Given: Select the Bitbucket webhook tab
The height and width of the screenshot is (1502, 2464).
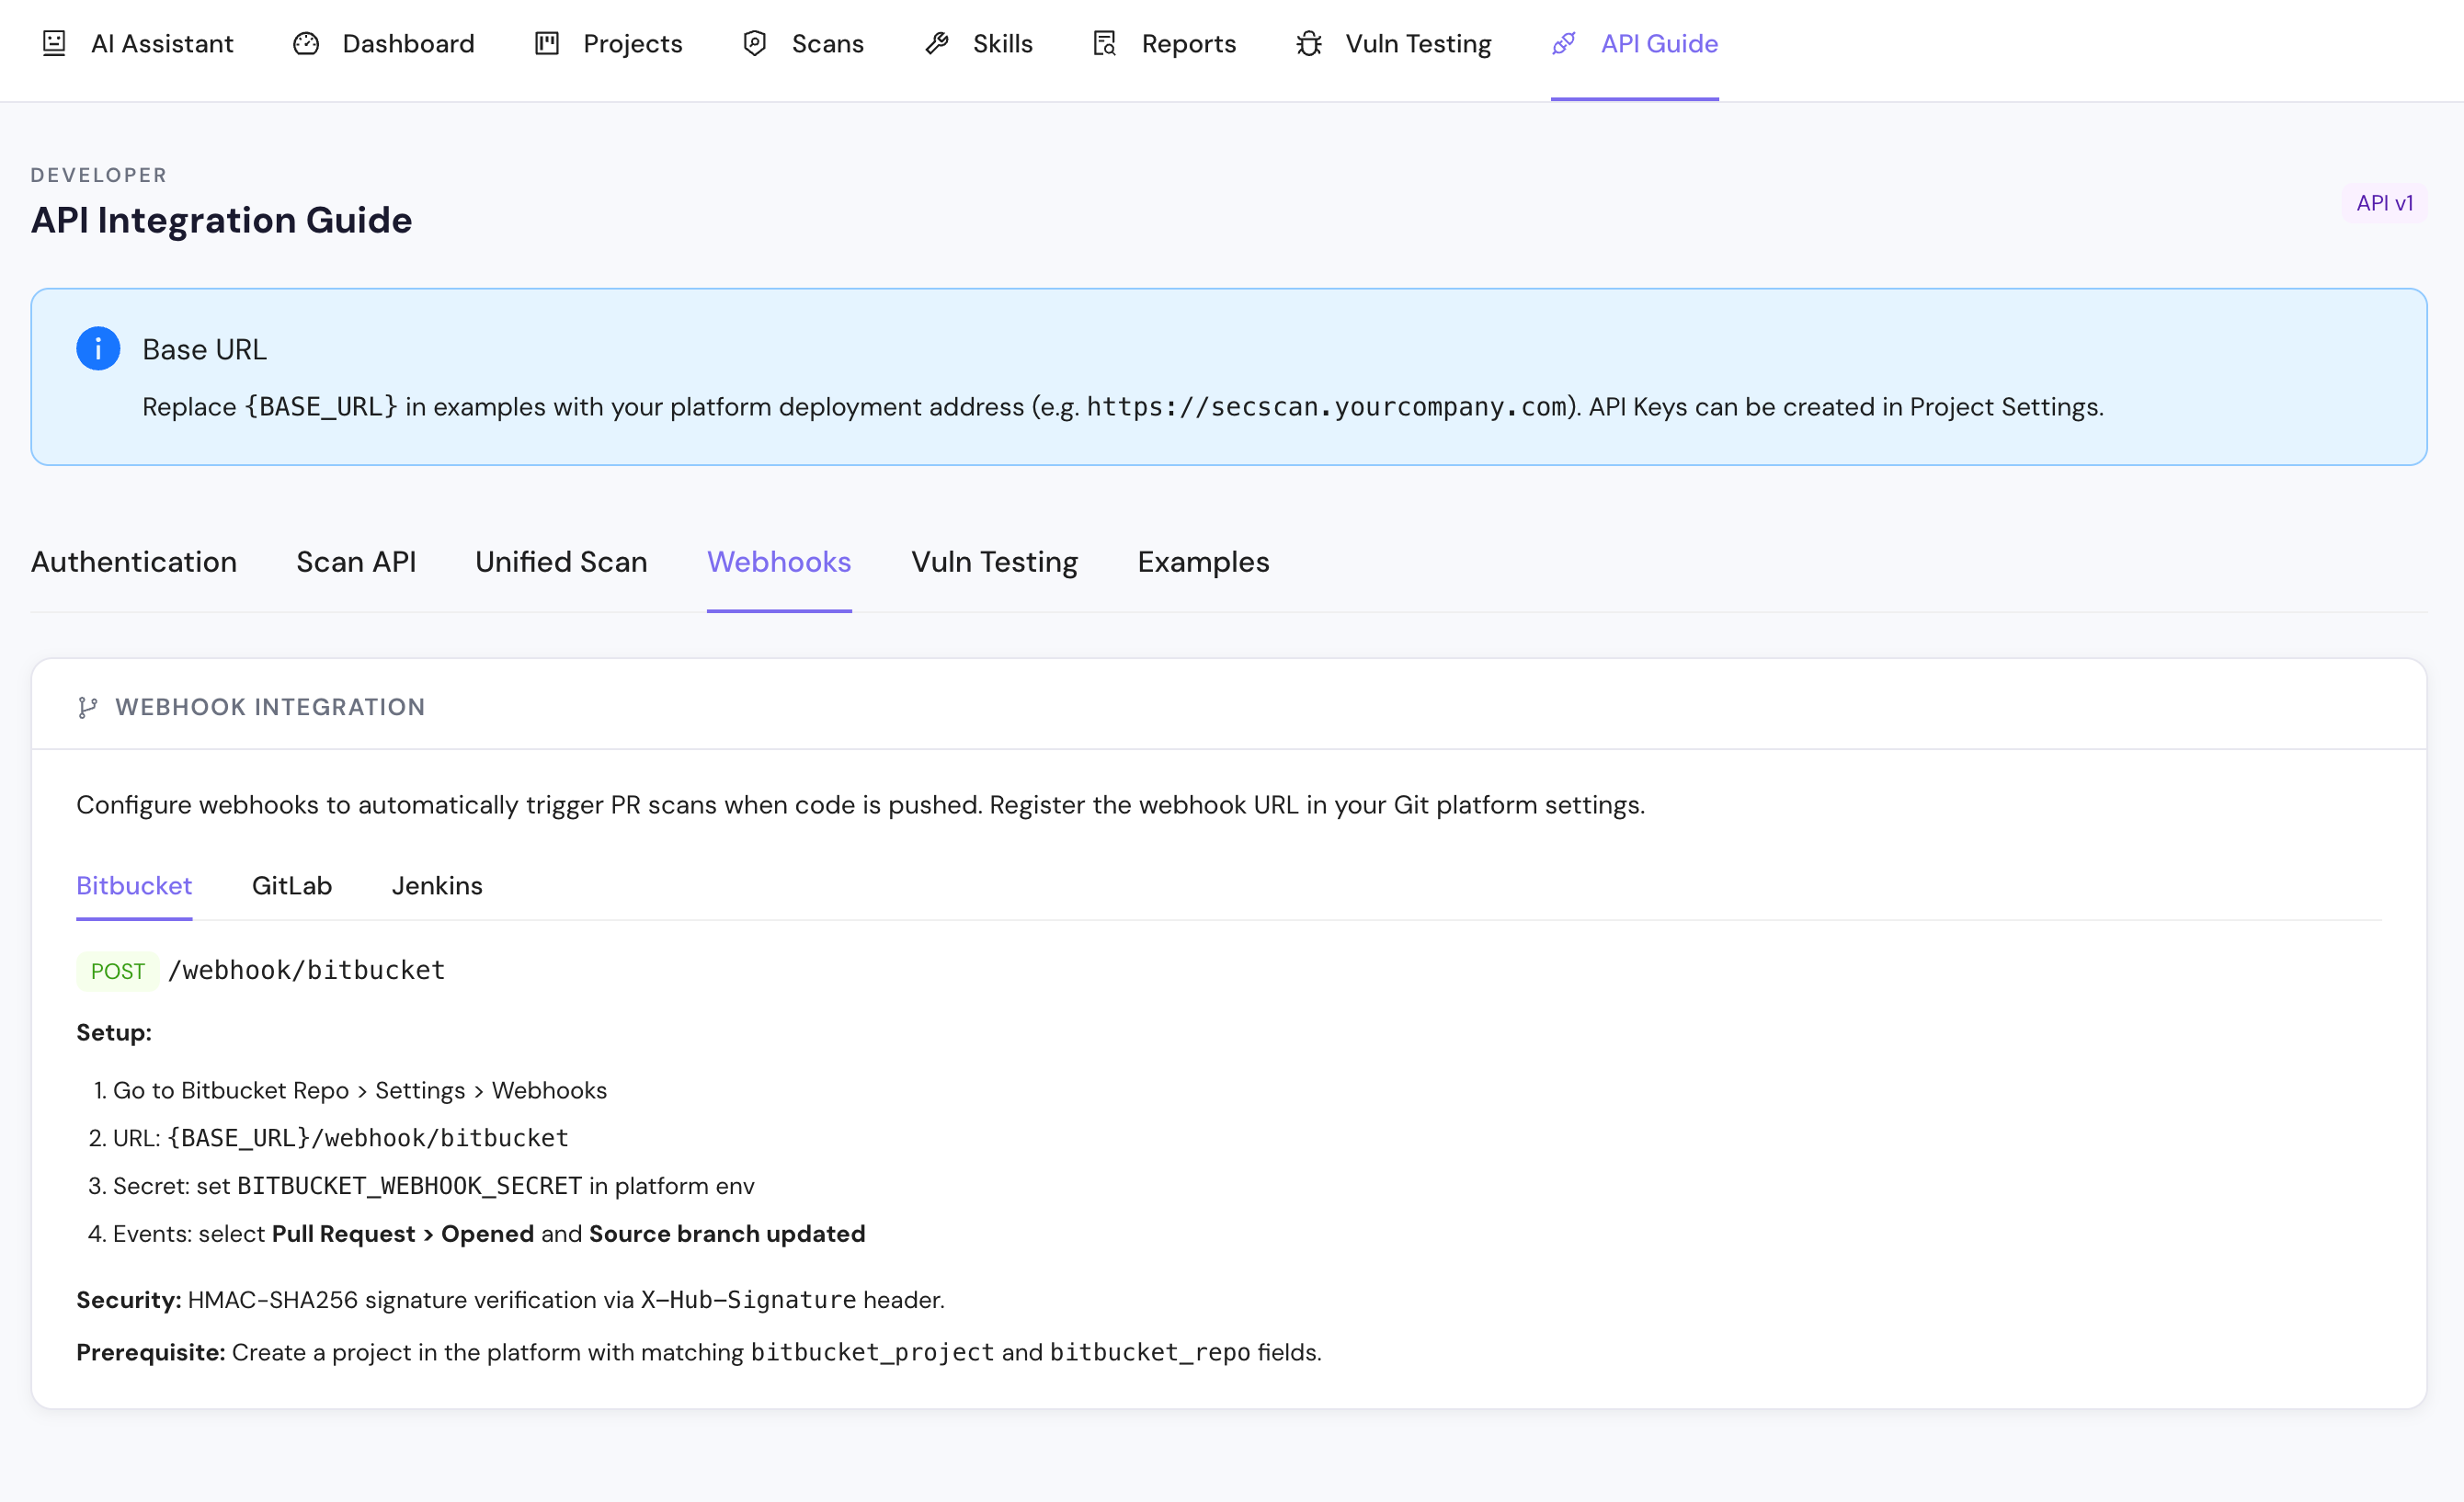Looking at the screenshot, I should point(134,886).
